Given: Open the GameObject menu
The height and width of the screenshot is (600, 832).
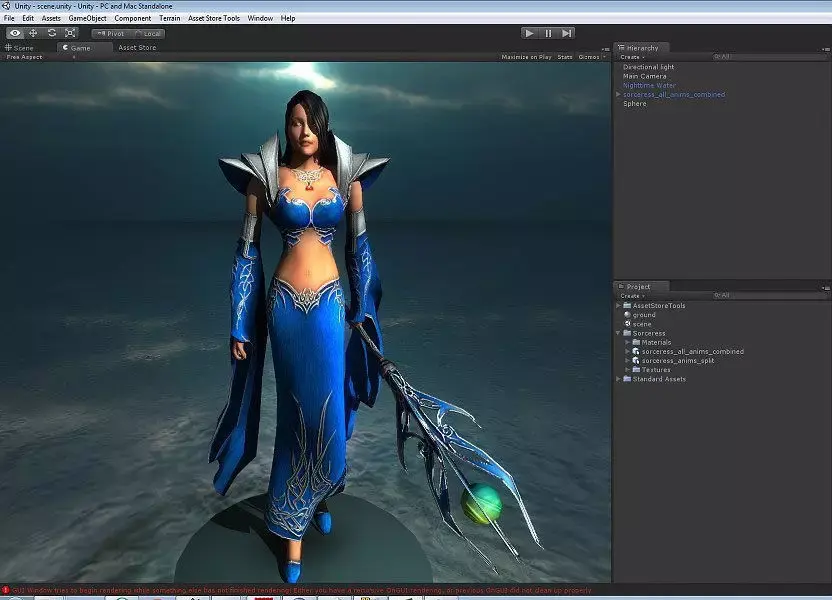Looking at the screenshot, I should coord(88,18).
